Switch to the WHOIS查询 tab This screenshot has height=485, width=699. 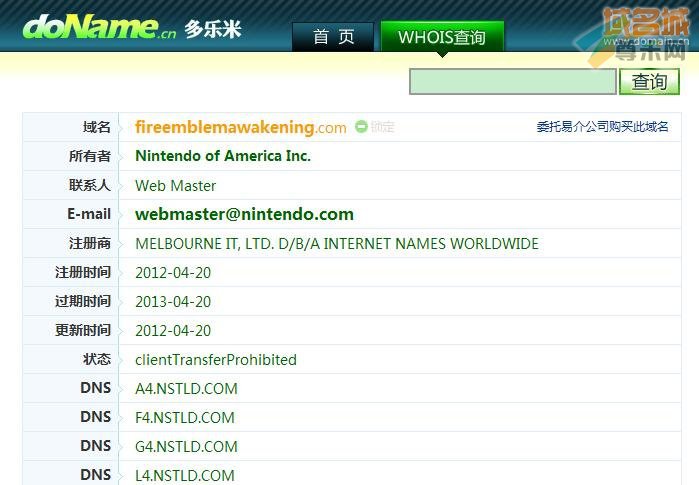[442, 37]
